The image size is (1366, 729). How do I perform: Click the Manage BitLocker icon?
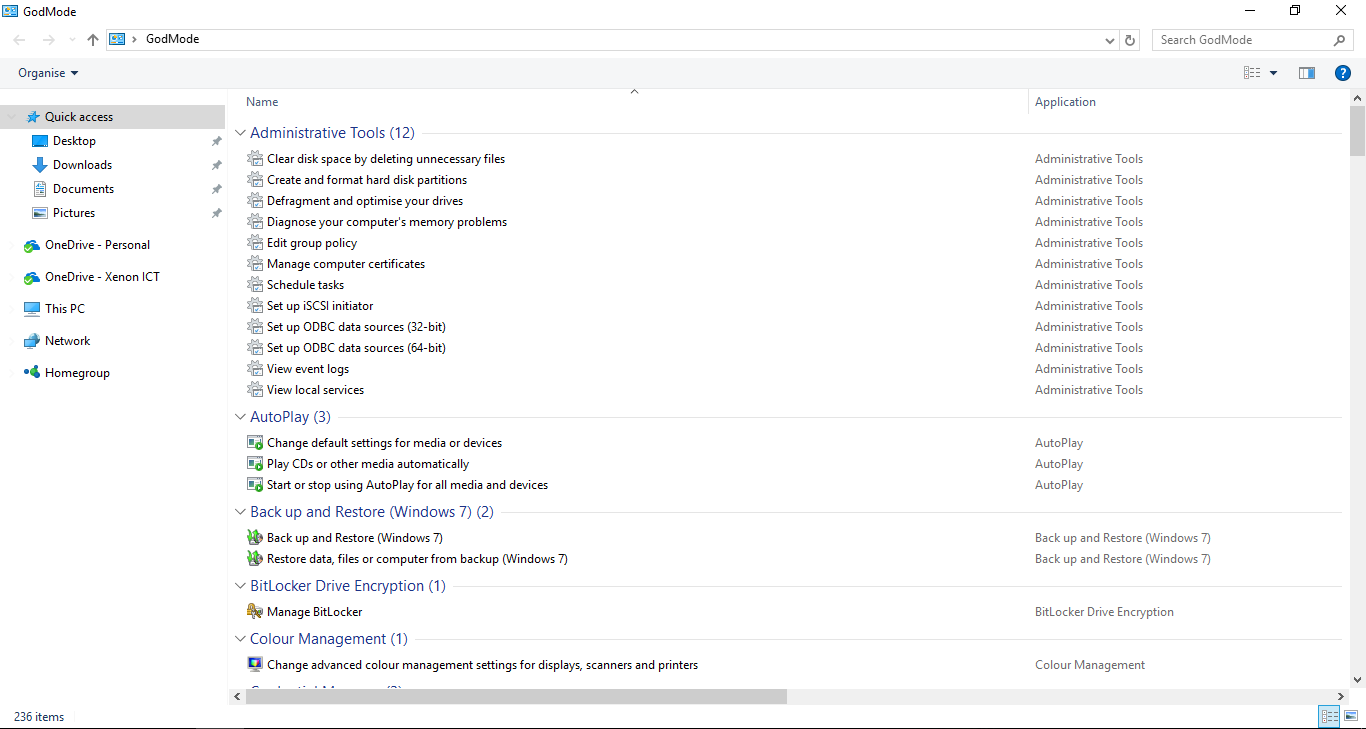click(x=255, y=612)
